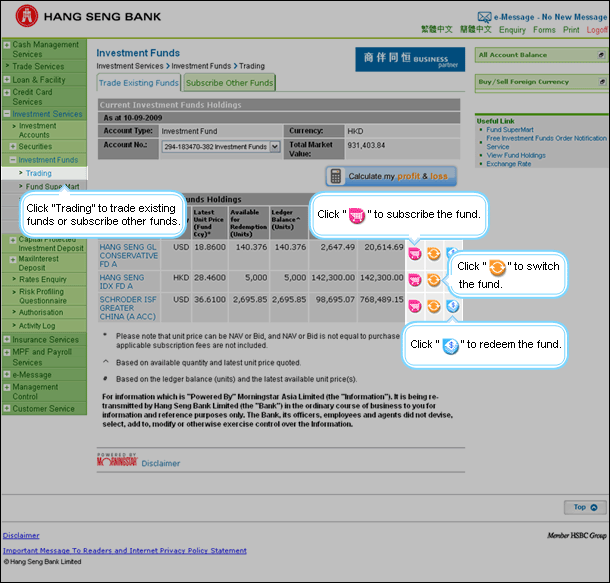The width and height of the screenshot is (610, 583).
Task: Expand Loan & Facility plus icon
Action: click(7, 80)
